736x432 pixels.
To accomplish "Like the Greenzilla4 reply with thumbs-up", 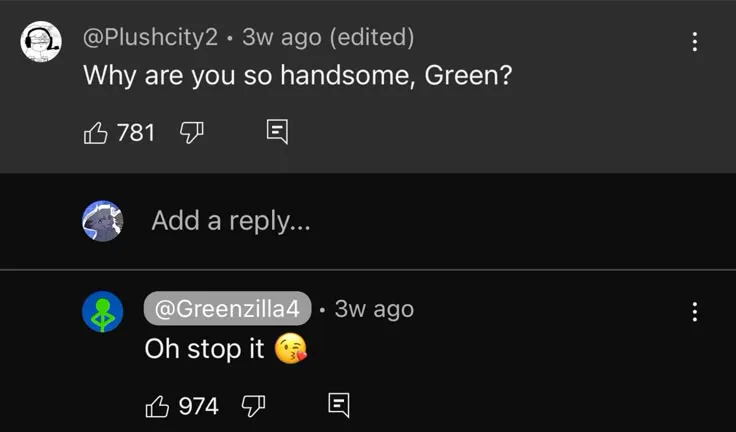I will point(157,405).
